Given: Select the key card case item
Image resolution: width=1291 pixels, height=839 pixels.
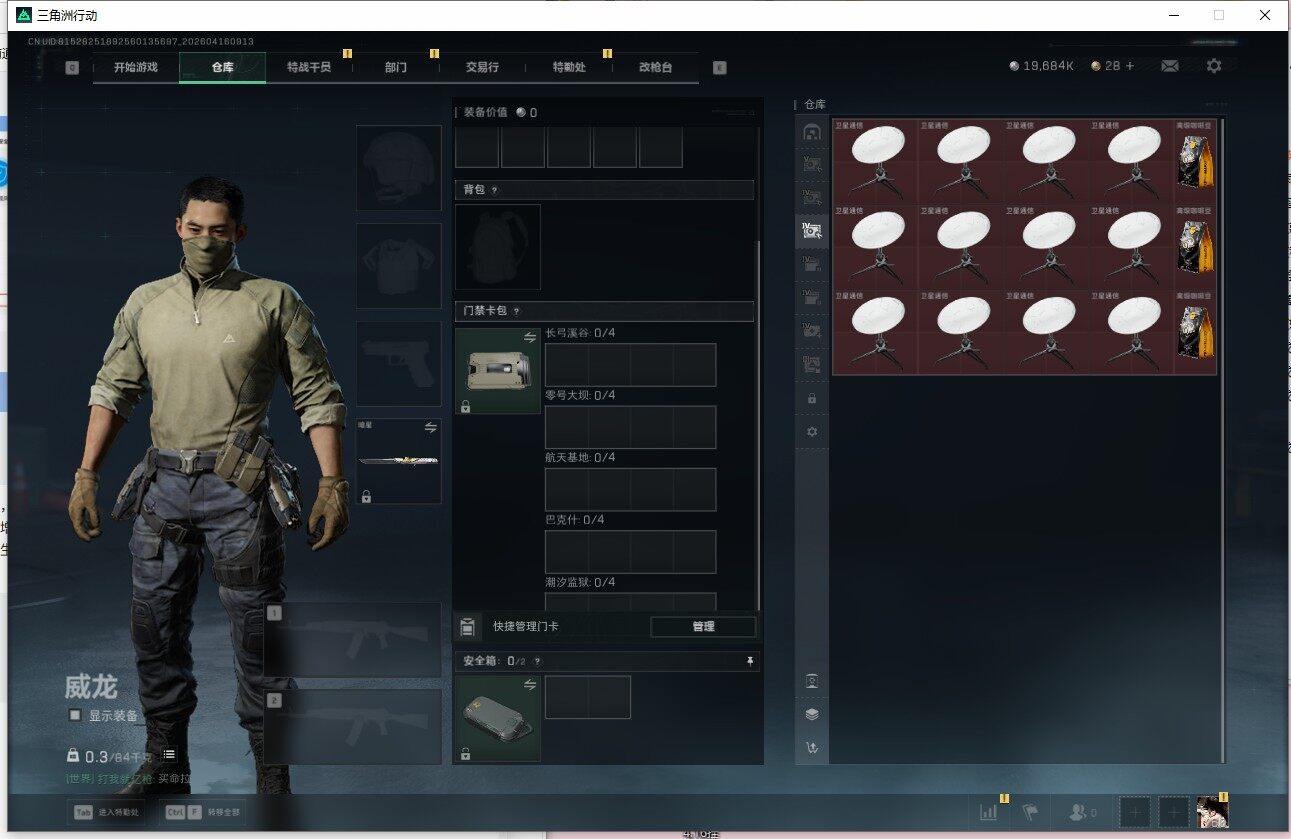Looking at the screenshot, I should [x=498, y=371].
